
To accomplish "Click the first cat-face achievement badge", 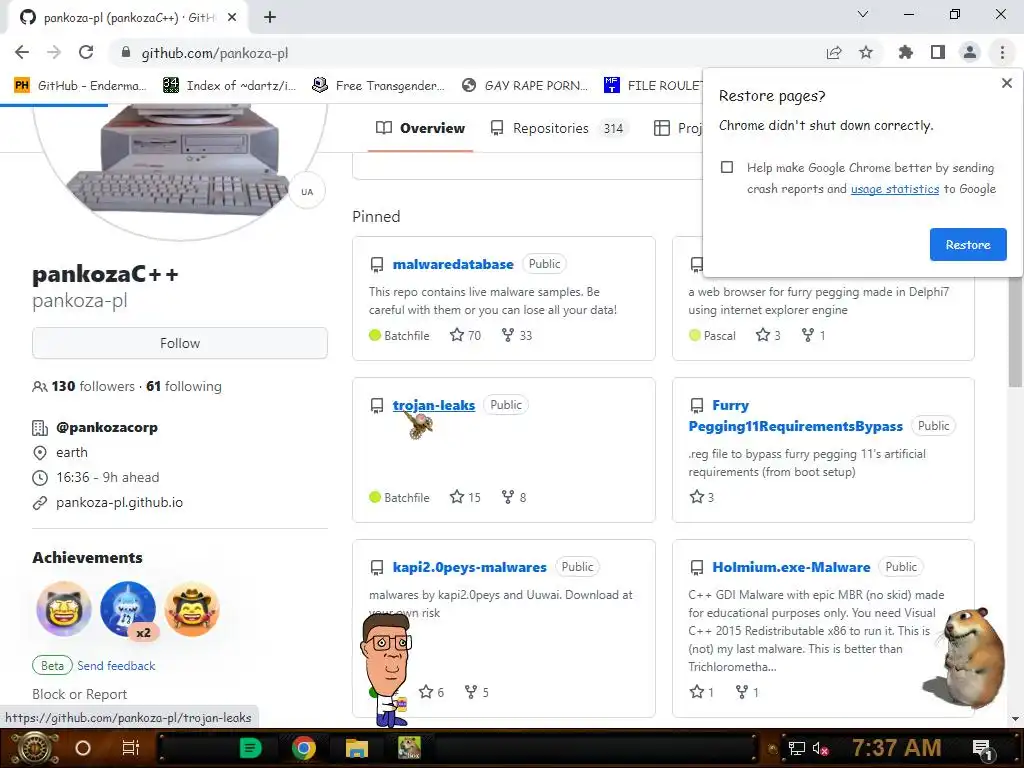I will coord(64,609).
